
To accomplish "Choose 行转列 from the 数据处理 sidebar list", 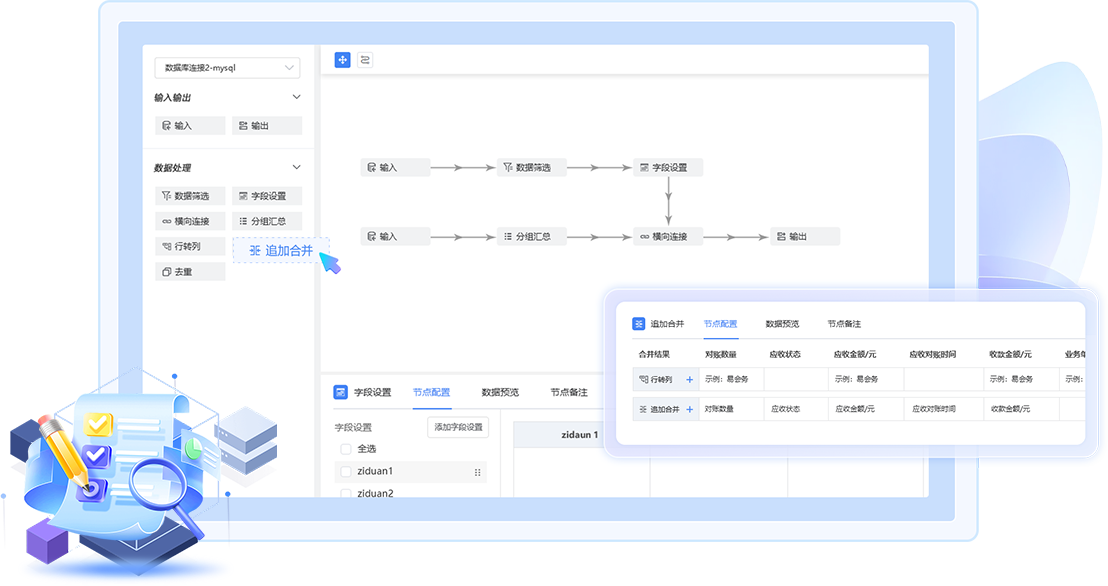I will [x=190, y=246].
